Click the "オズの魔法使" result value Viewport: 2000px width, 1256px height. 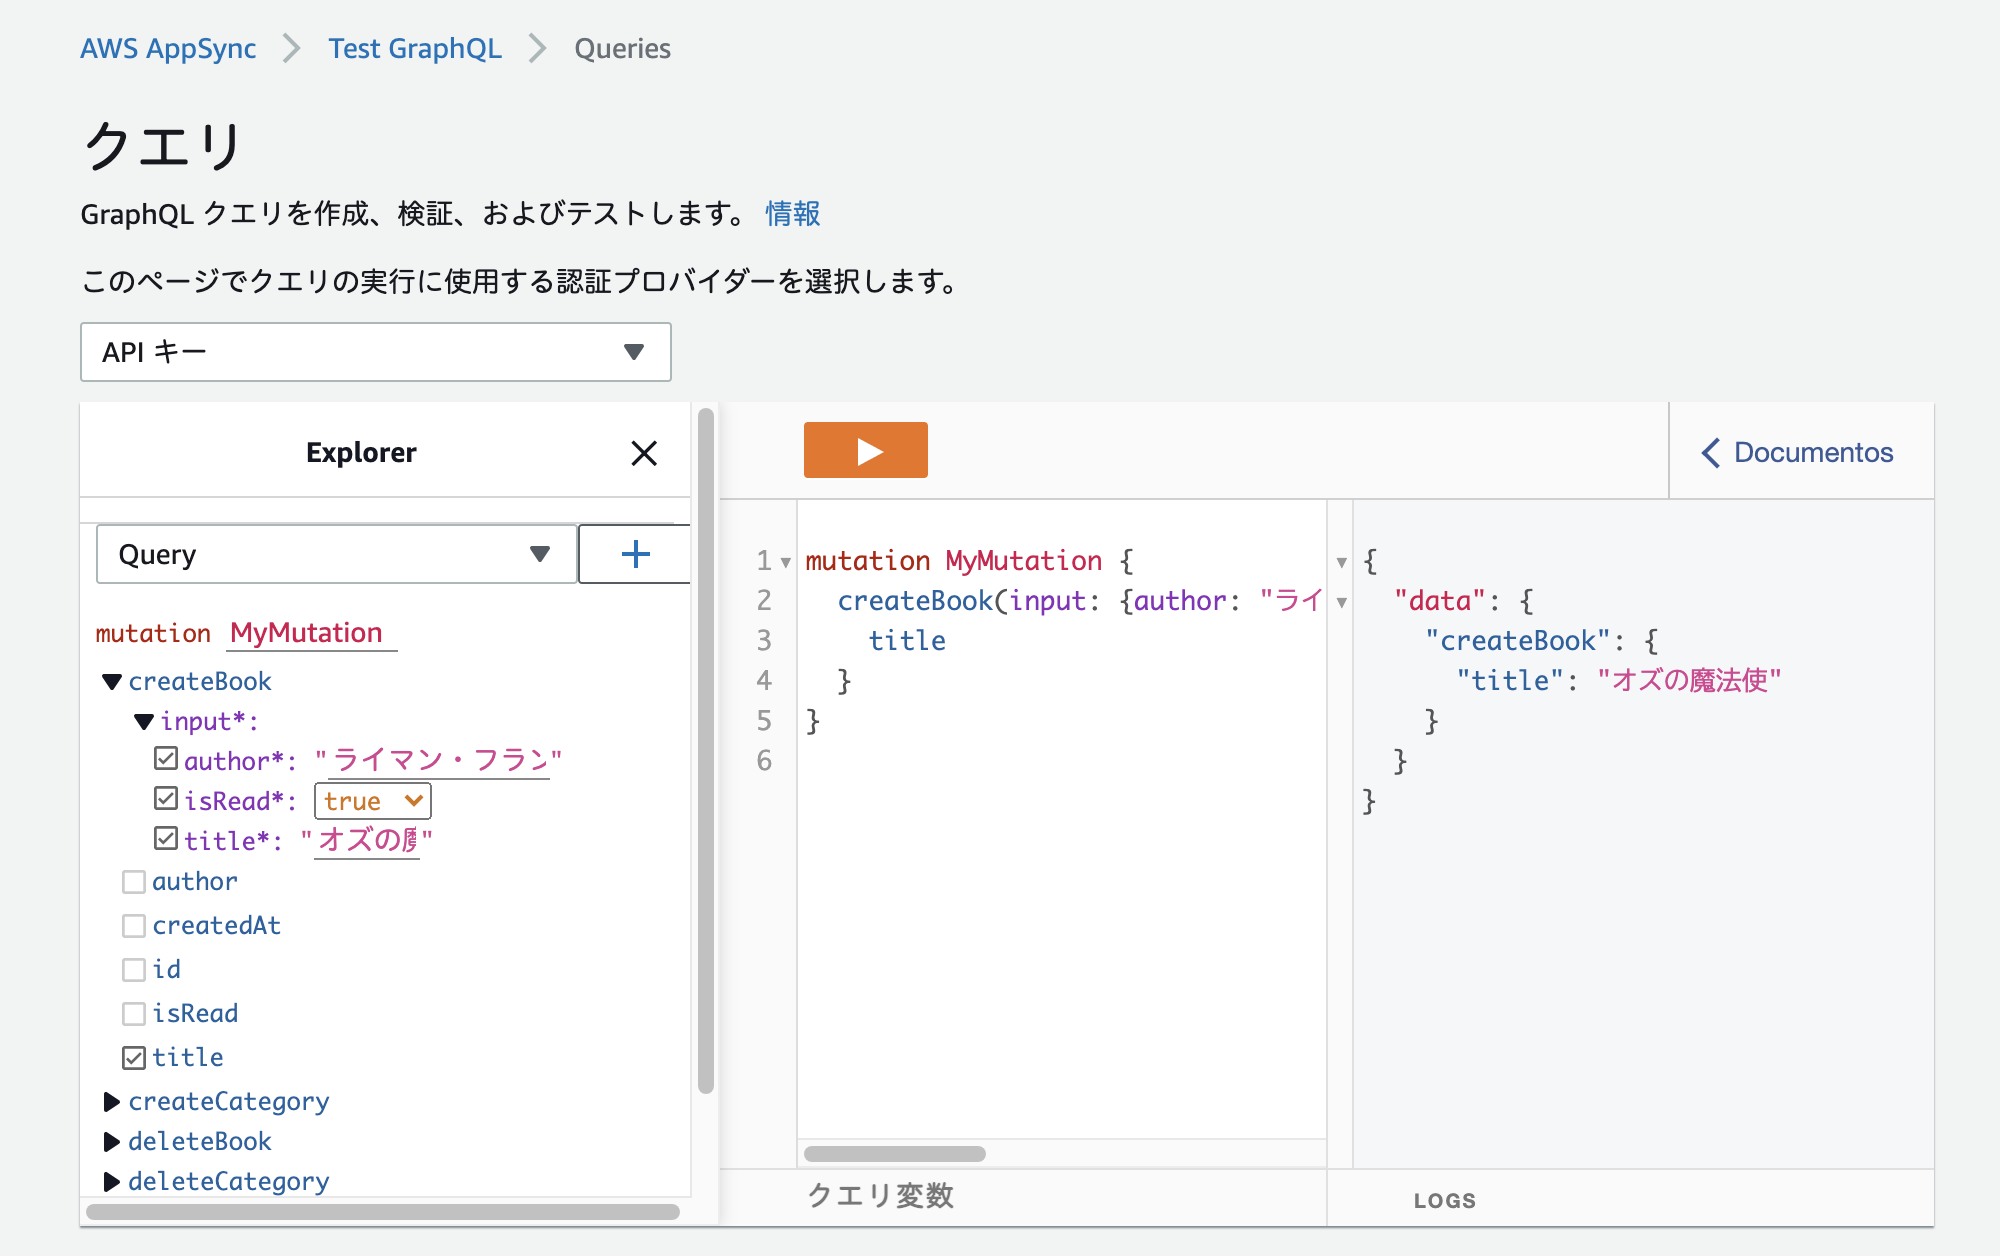point(1689,681)
